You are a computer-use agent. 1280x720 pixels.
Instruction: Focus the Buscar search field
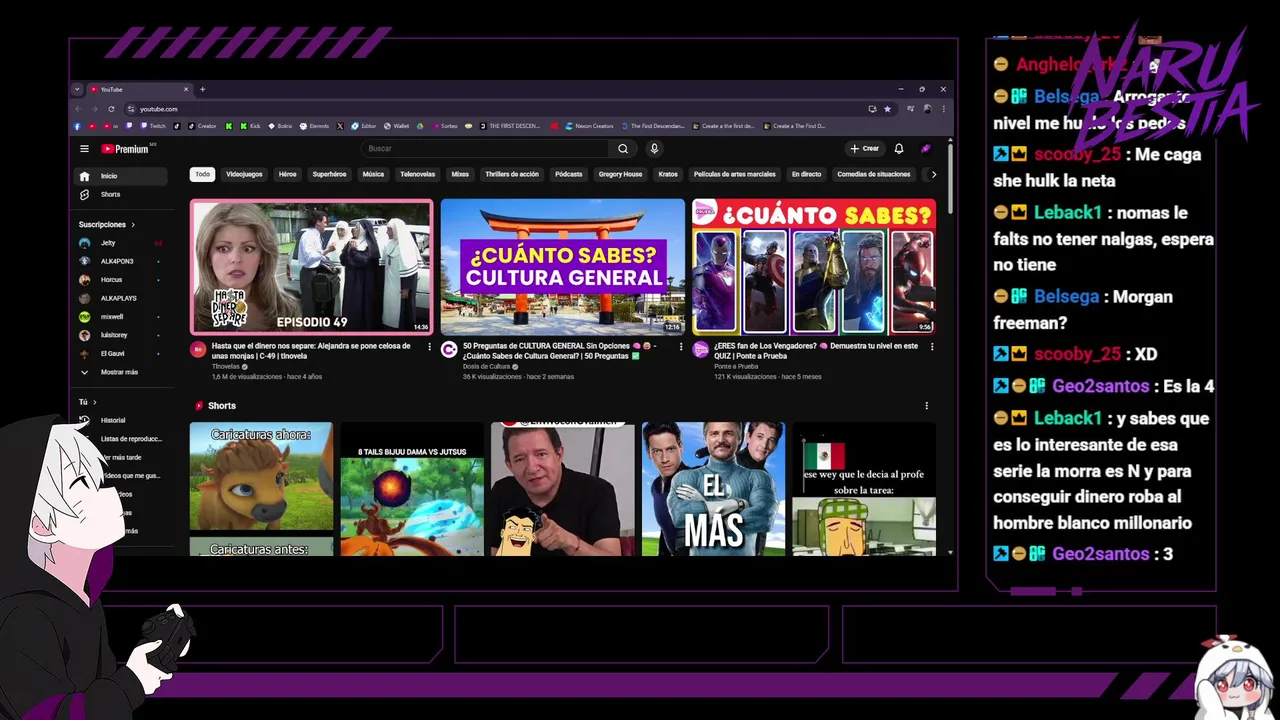pos(485,149)
